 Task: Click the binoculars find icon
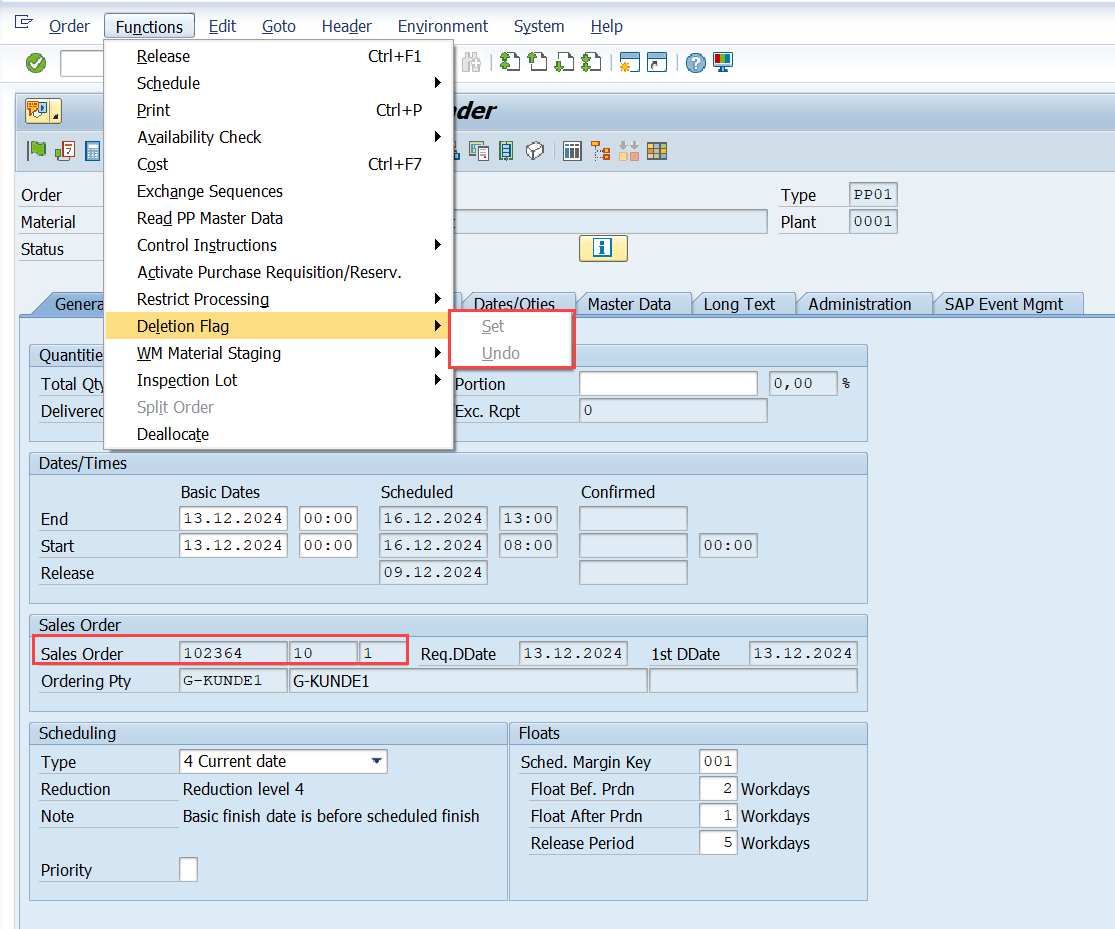(x=471, y=63)
